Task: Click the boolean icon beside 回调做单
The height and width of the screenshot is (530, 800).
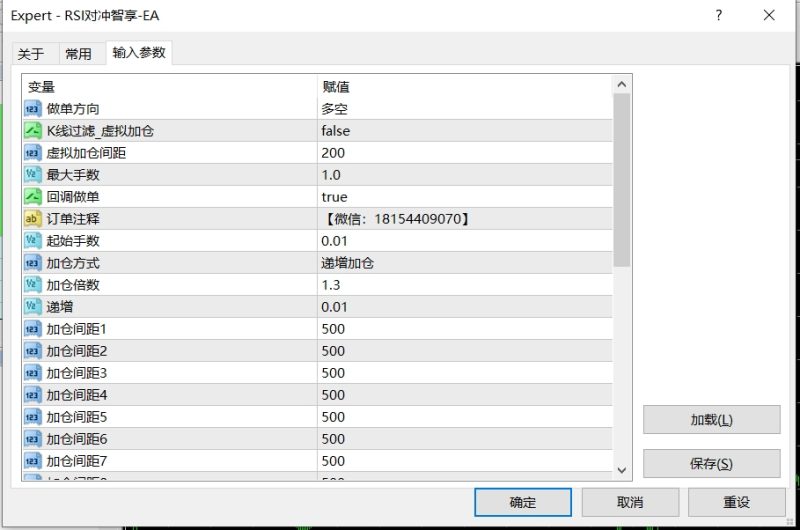Action: [x=32, y=197]
